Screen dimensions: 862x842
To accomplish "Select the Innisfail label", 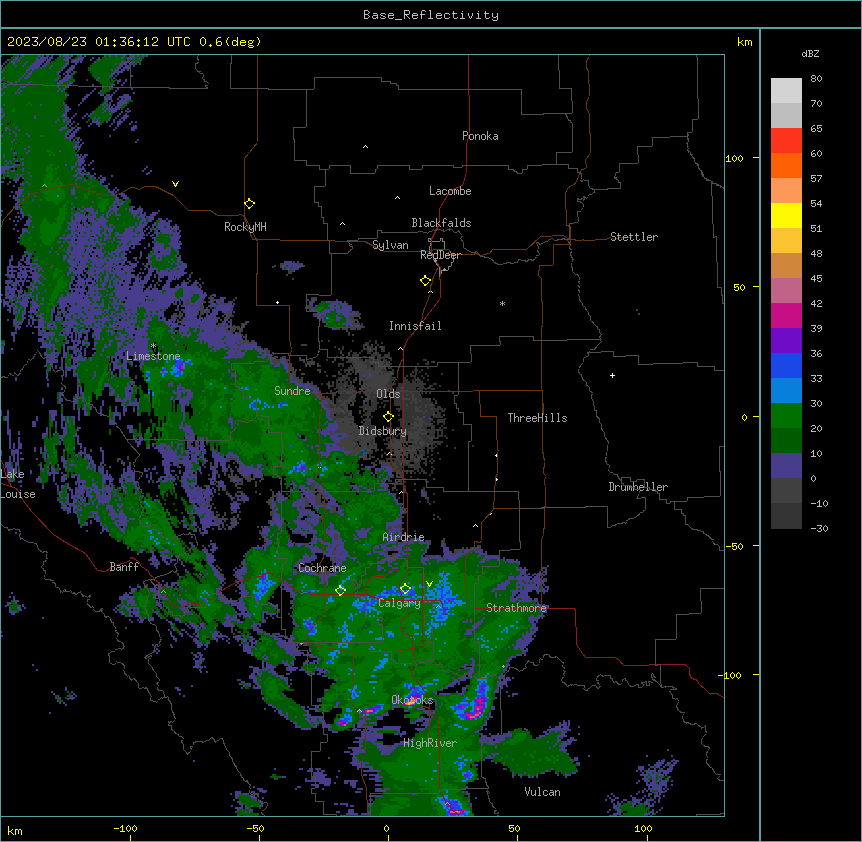I will point(415,326).
